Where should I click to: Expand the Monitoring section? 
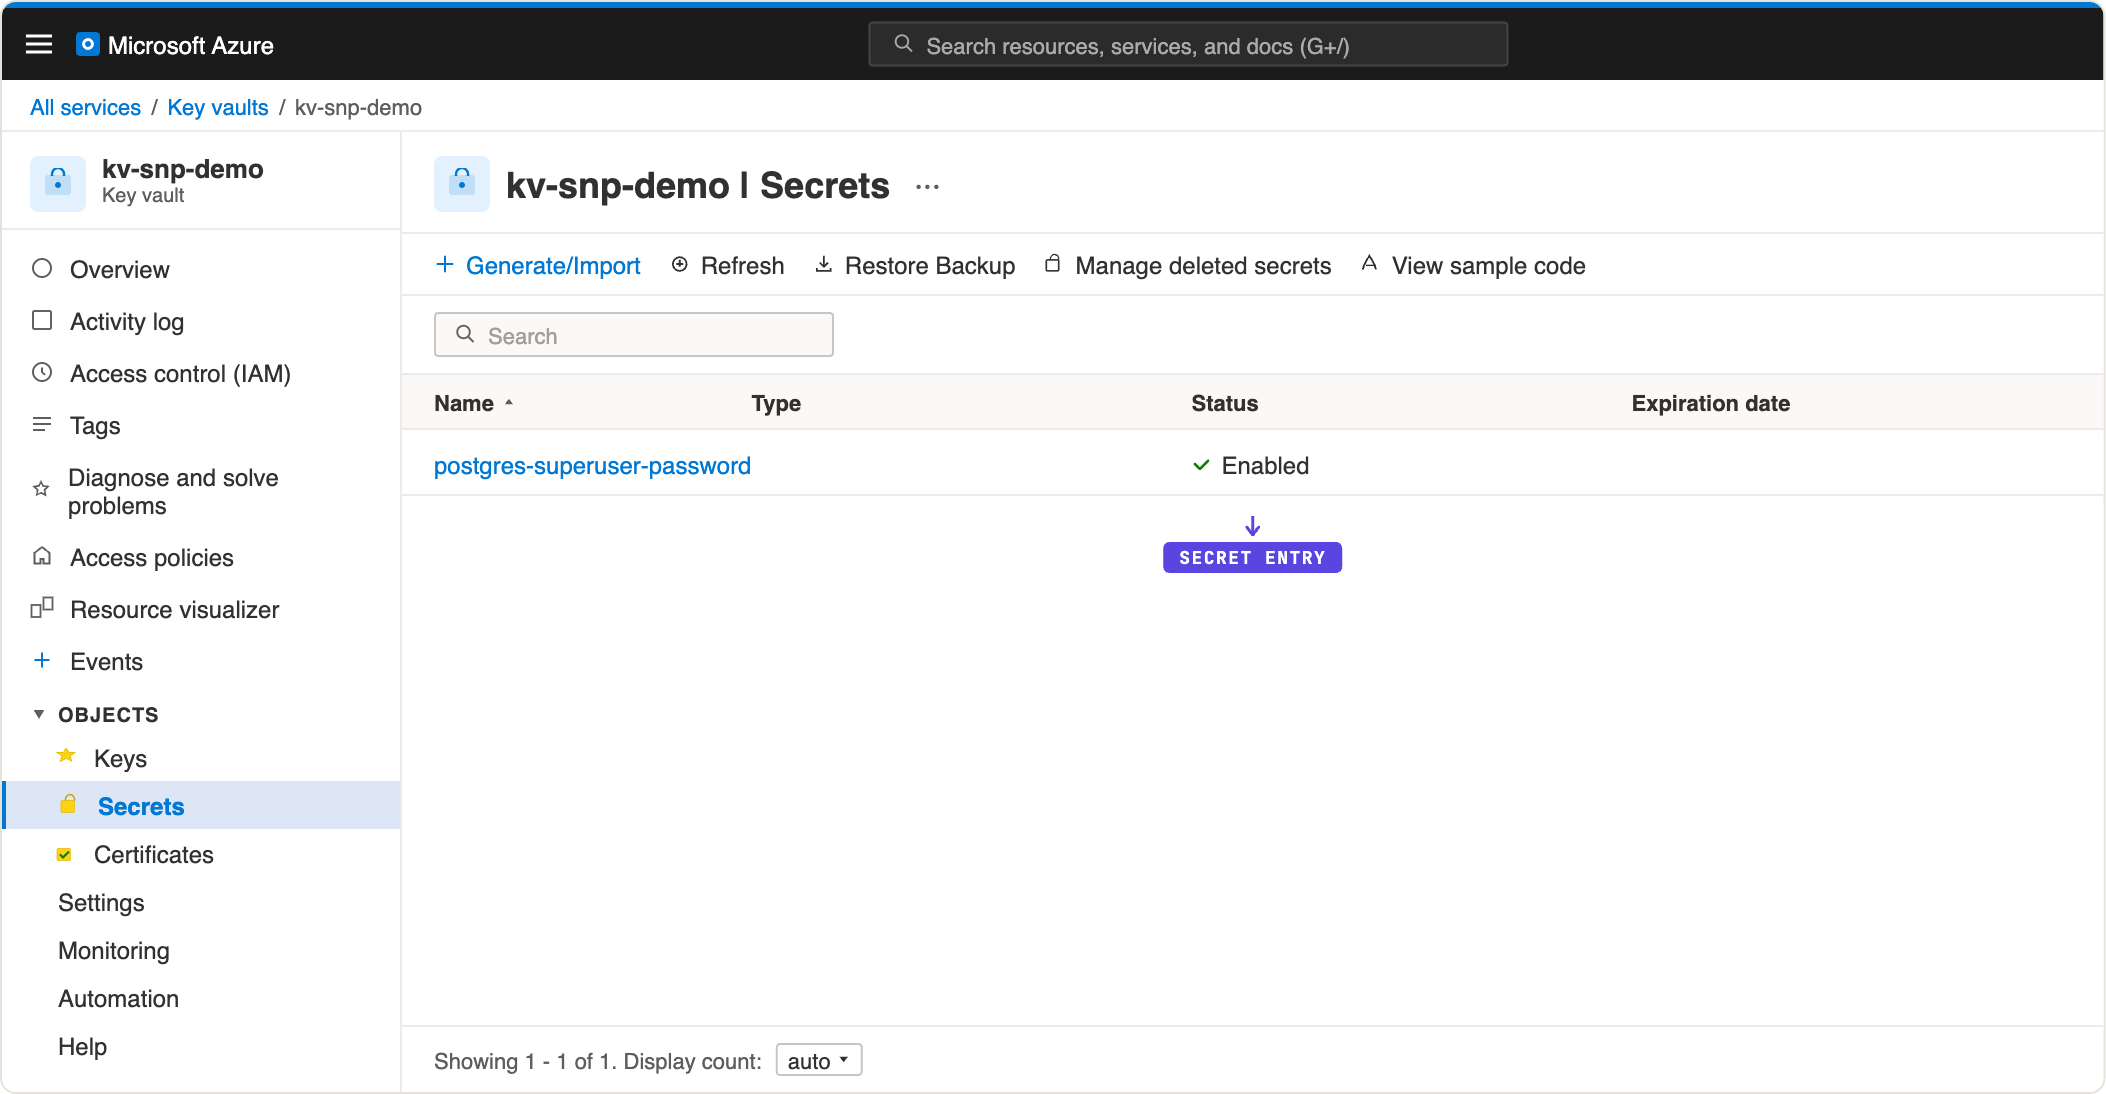click(x=114, y=950)
